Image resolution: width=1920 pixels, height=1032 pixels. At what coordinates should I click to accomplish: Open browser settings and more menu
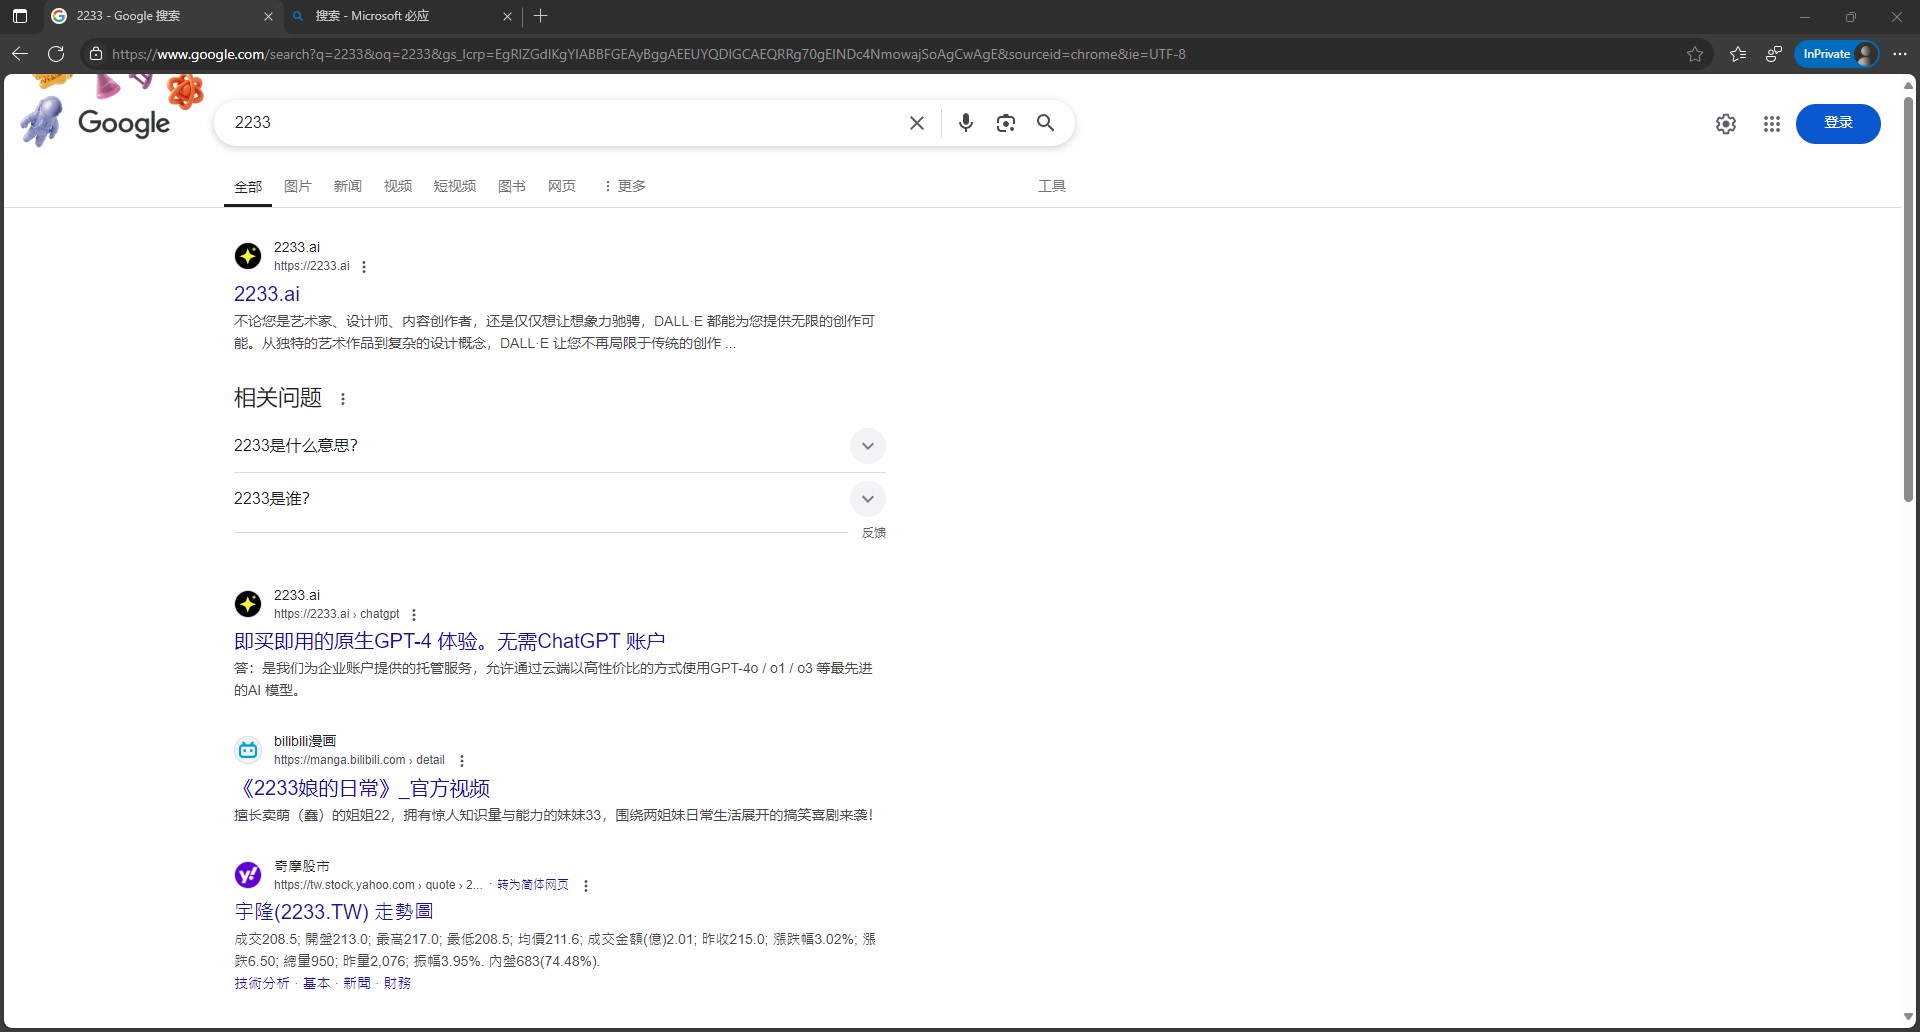click(1900, 54)
